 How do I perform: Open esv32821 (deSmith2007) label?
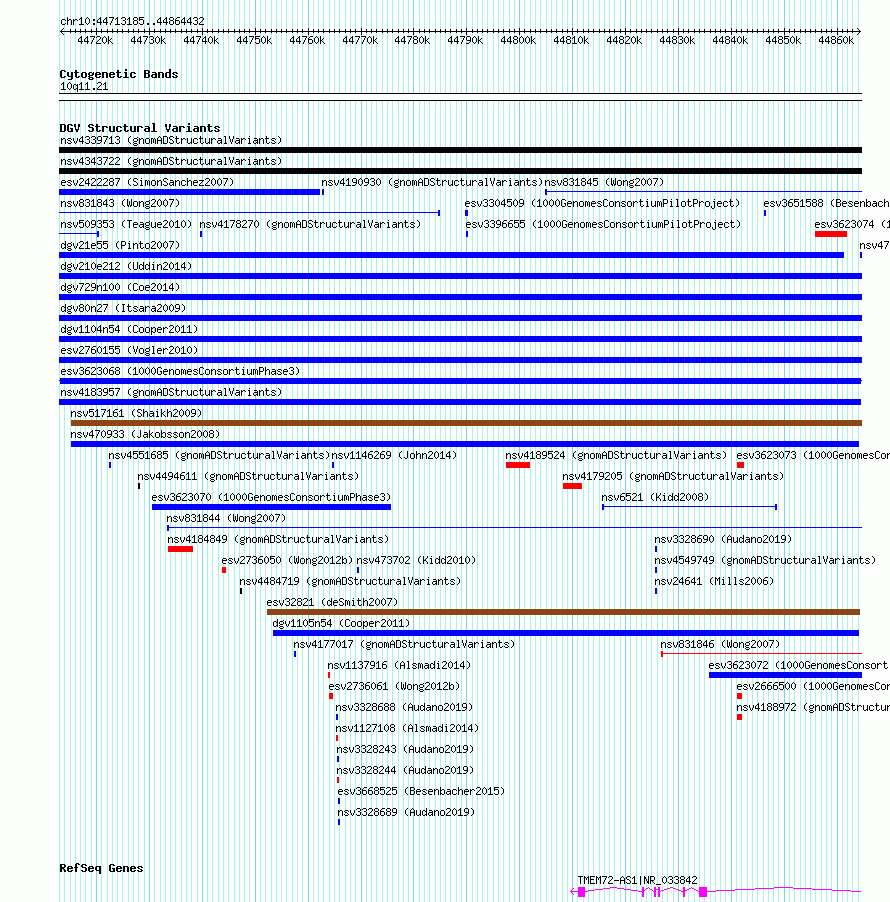(x=333, y=602)
